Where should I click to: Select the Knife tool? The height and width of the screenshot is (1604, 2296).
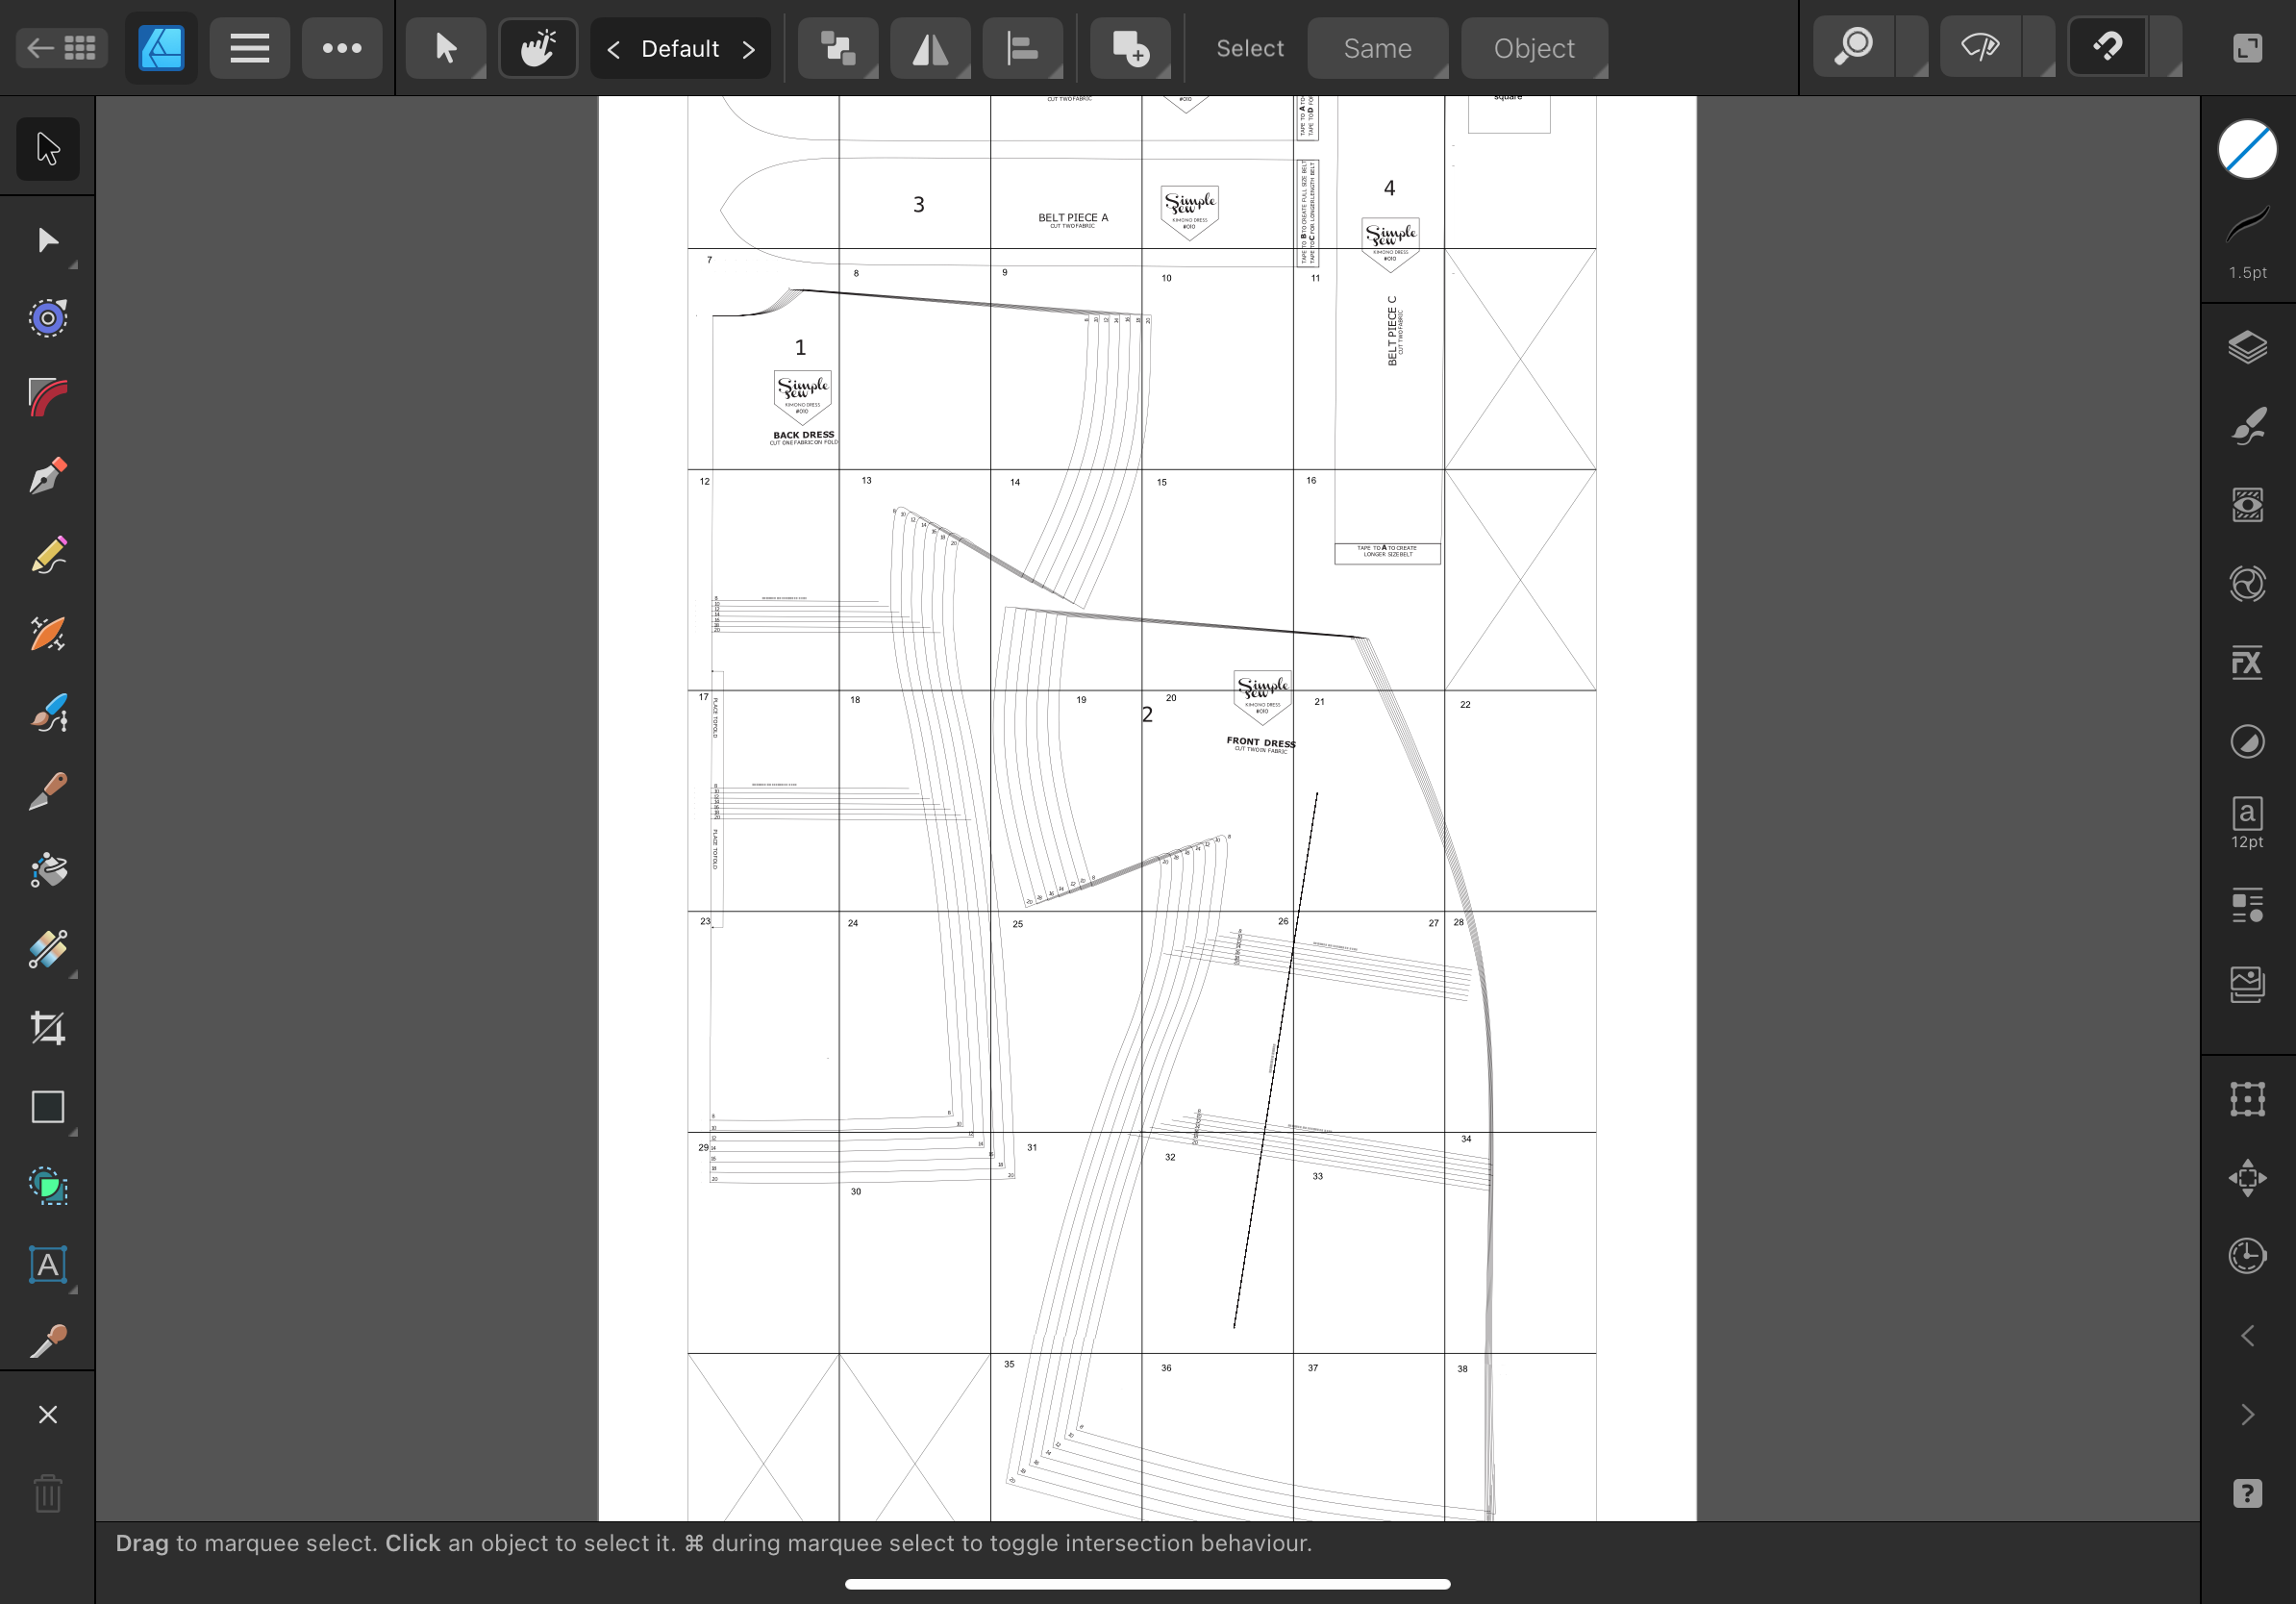(47, 792)
